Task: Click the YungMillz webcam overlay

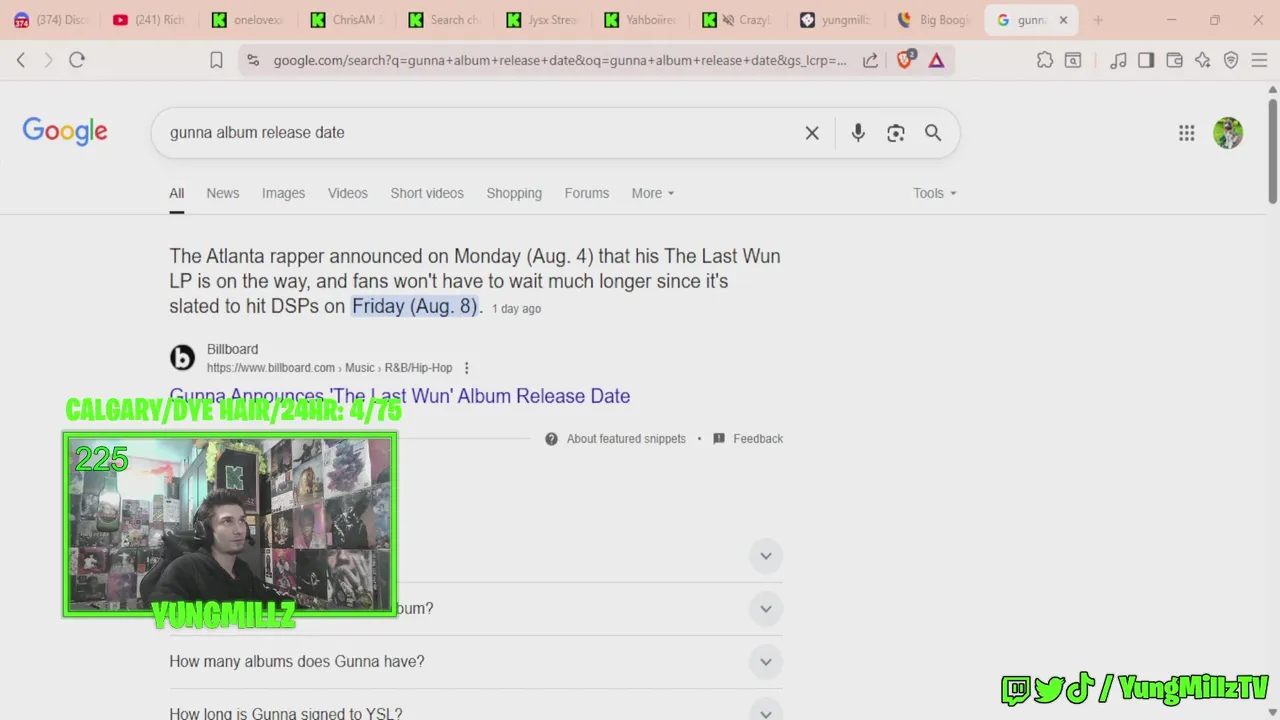Action: tap(230, 523)
